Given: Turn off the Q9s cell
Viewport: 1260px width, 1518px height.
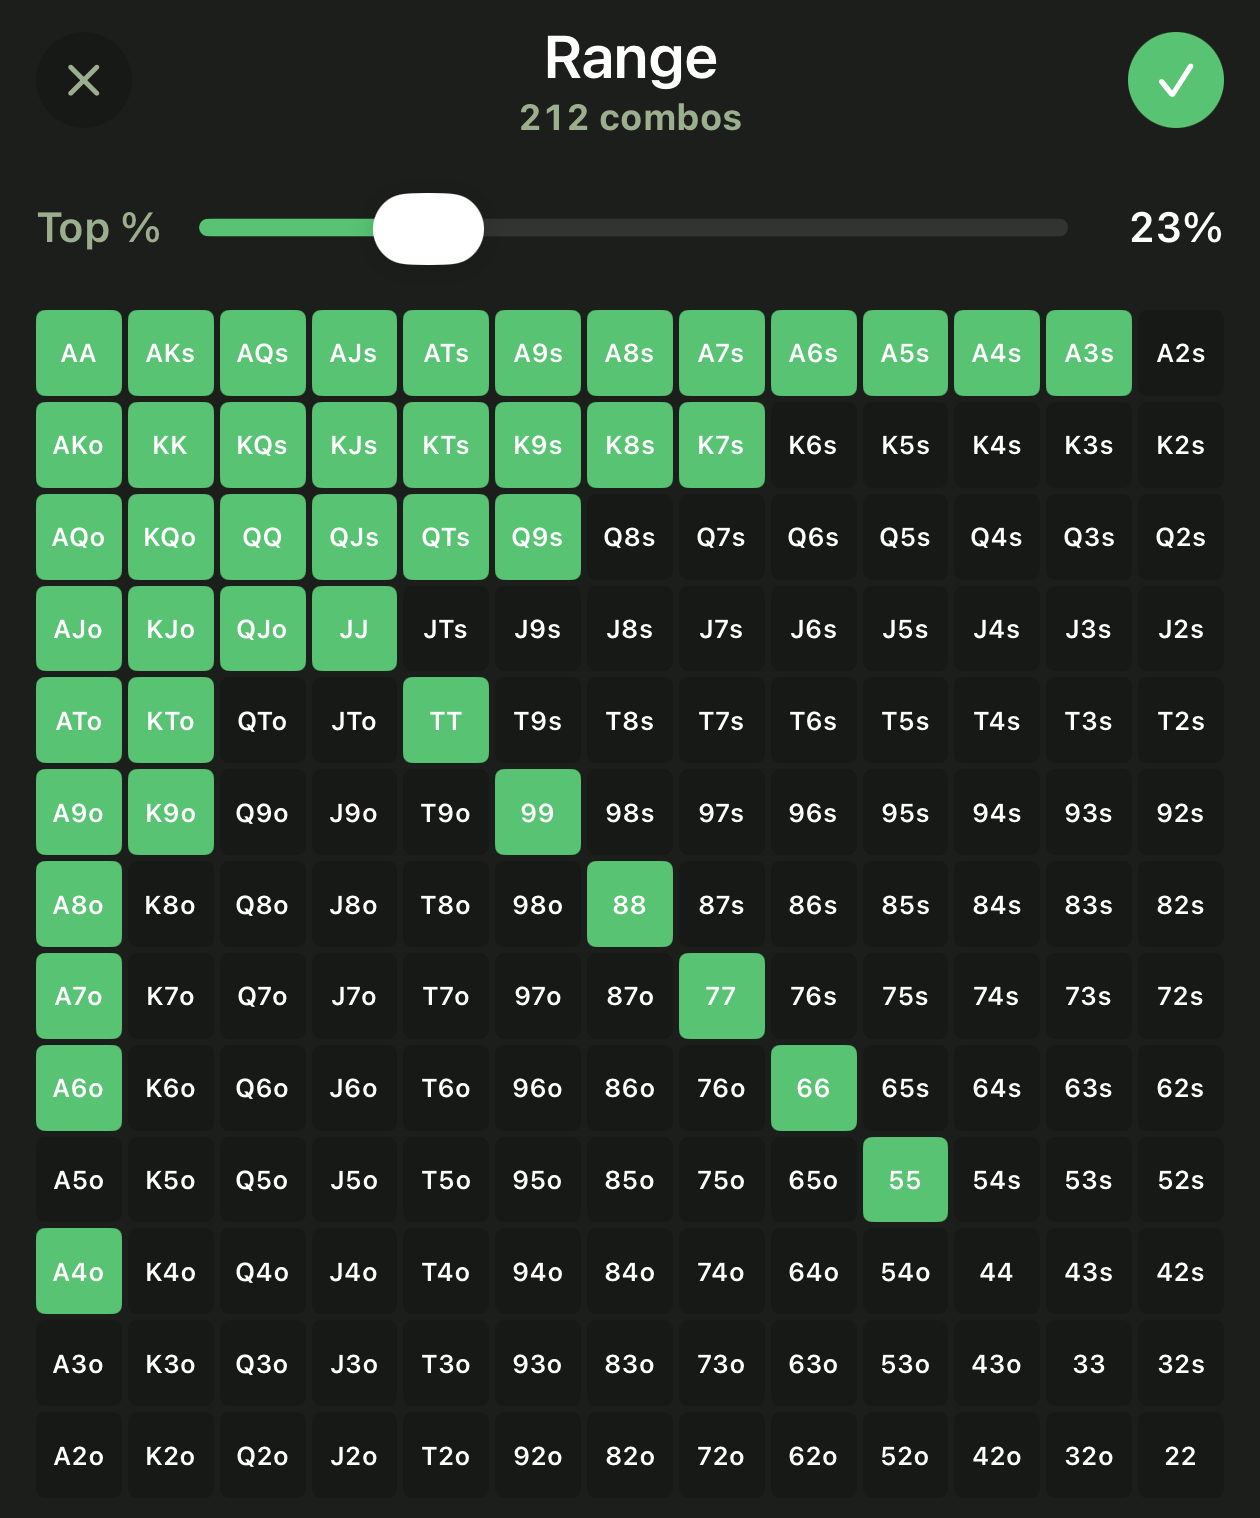Looking at the screenshot, I should (x=538, y=537).
